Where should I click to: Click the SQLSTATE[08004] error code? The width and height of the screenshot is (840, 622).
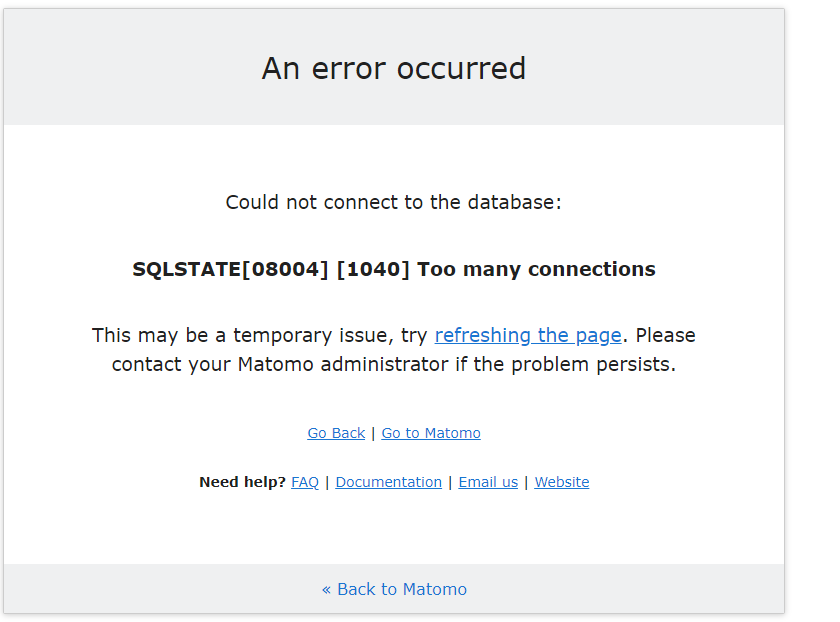click(230, 269)
